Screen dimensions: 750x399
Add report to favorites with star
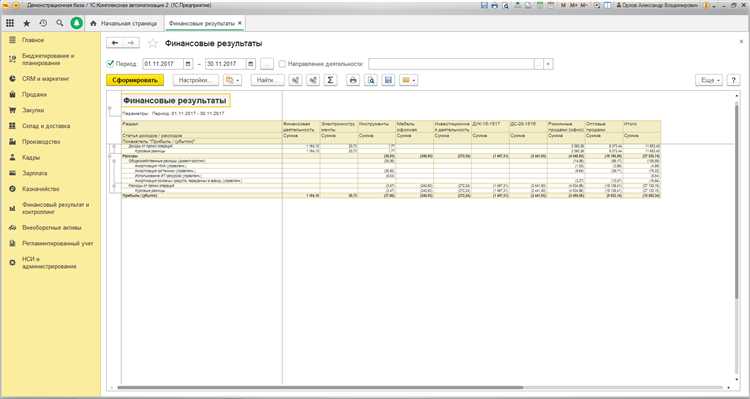coord(153,44)
